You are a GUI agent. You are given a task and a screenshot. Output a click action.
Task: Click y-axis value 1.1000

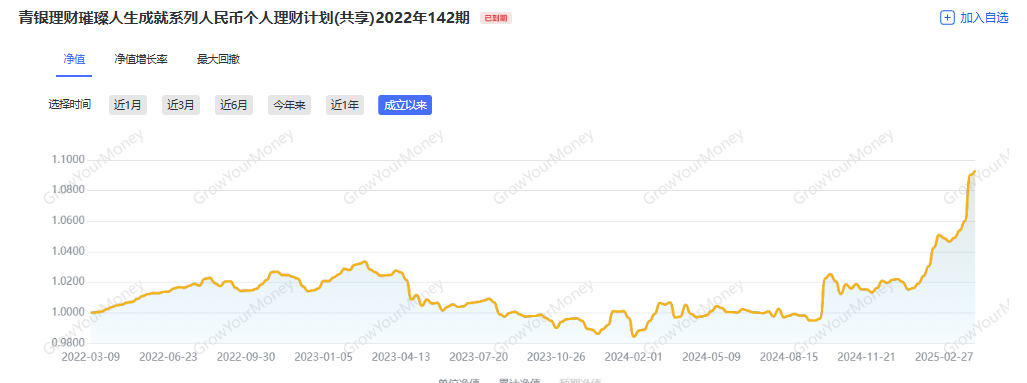tap(67, 160)
